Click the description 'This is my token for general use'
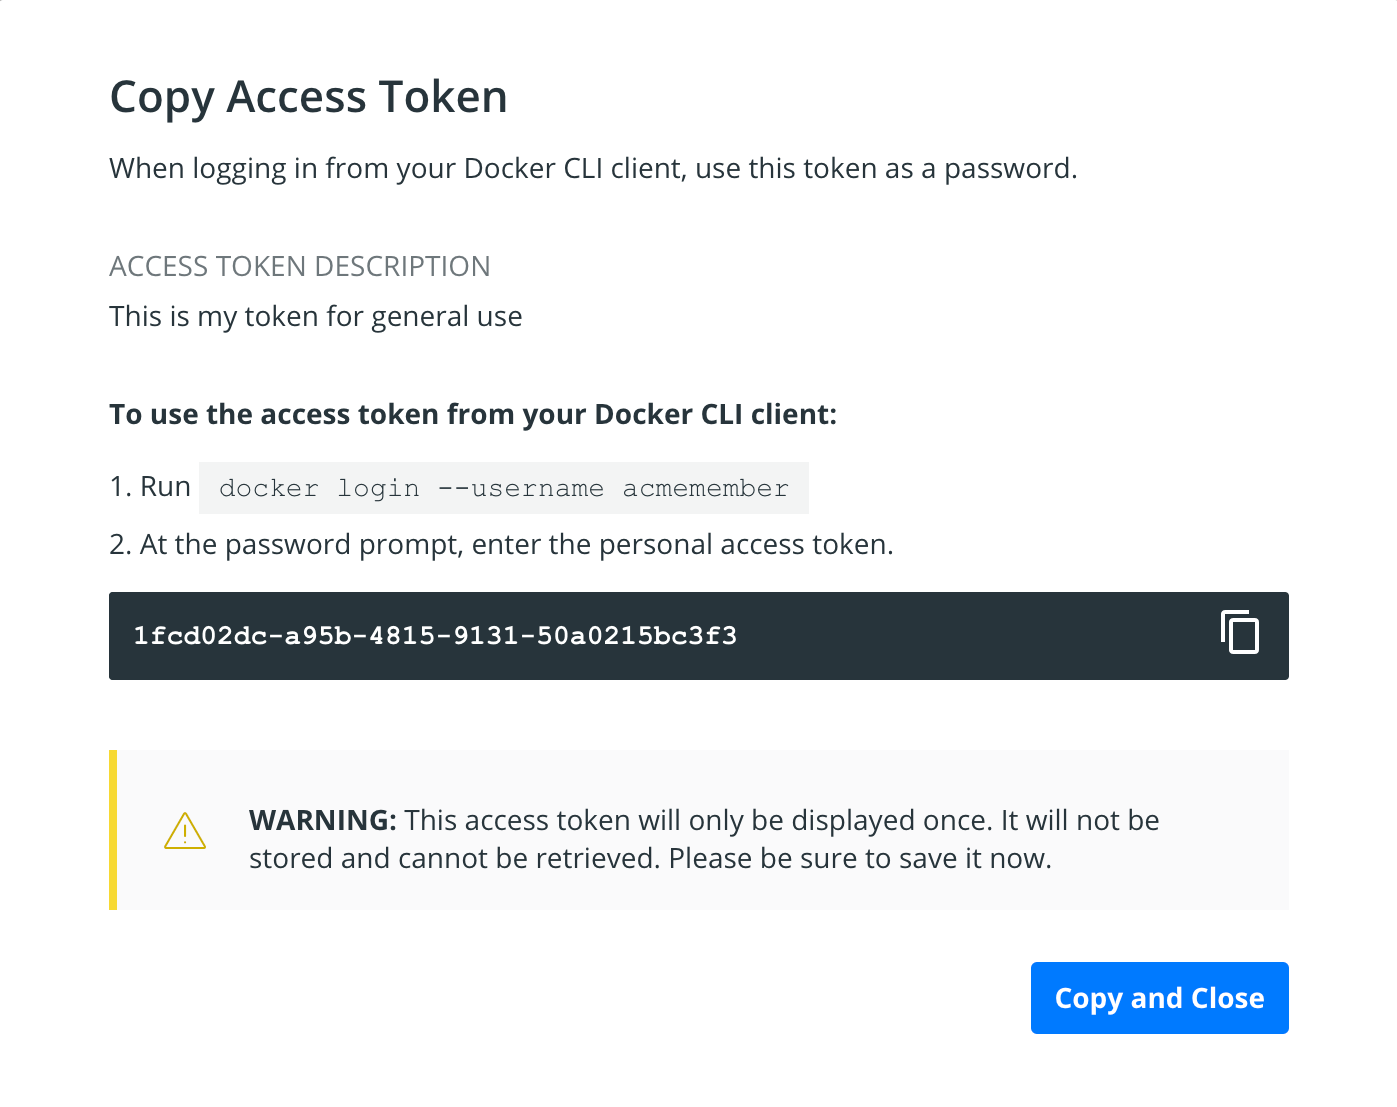The width and height of the screenshot is (1397, 1107). [315, 317]
